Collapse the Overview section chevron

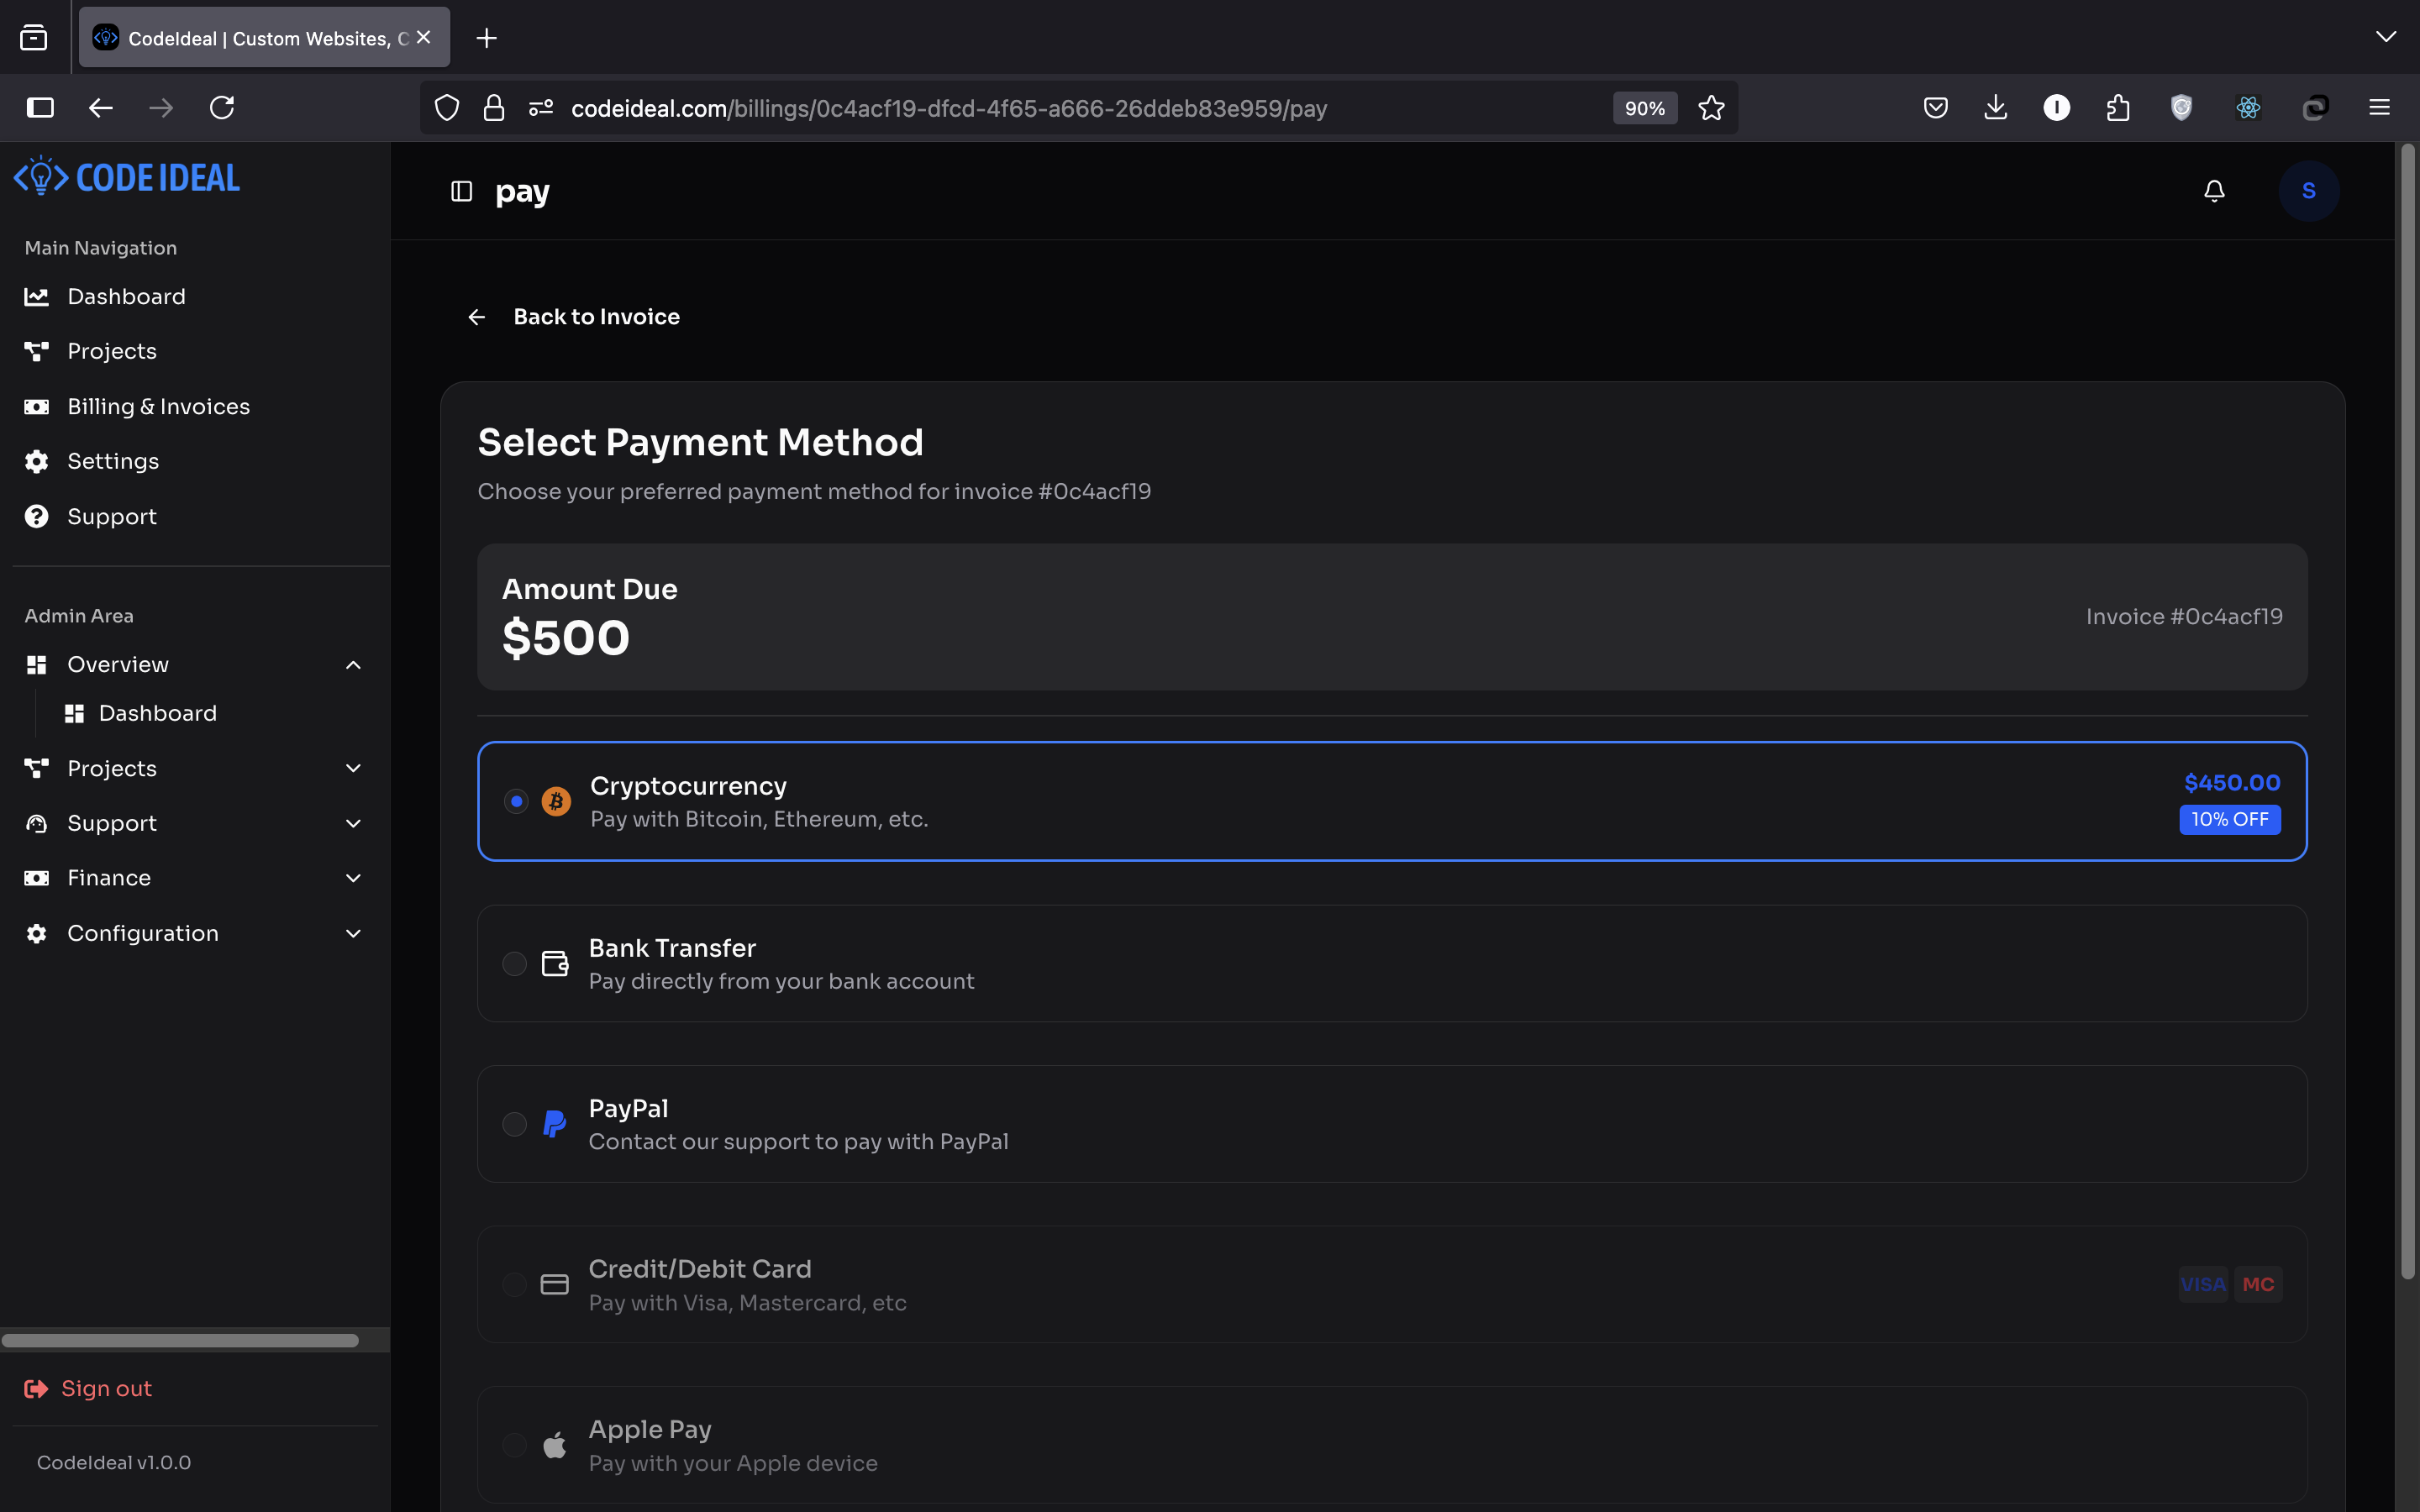pyautogui.click(x=353, y=665)
